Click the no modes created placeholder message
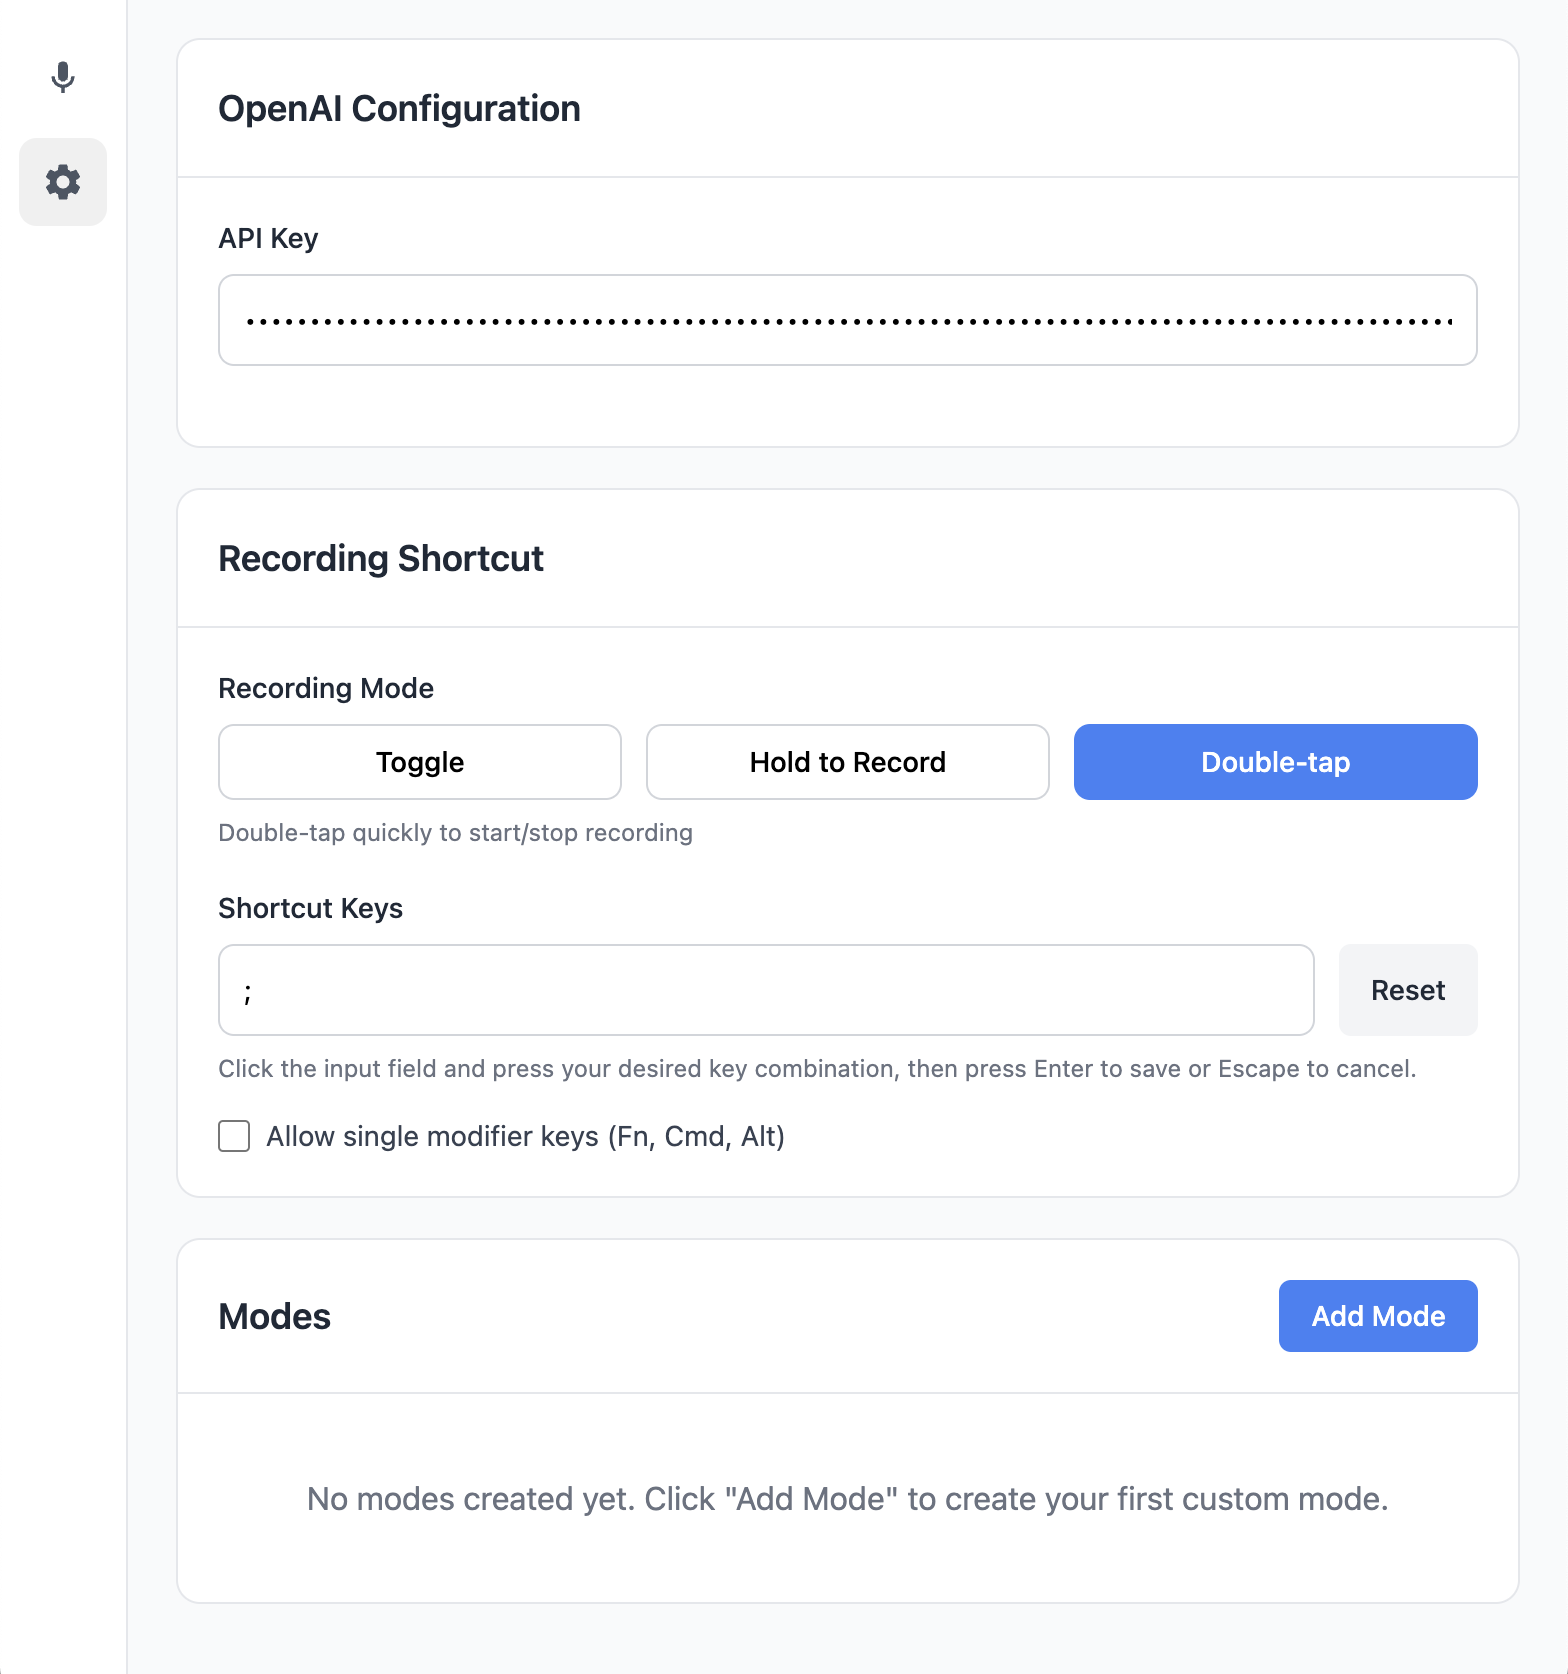1568x1674 pixels. tap(847, 1499)
